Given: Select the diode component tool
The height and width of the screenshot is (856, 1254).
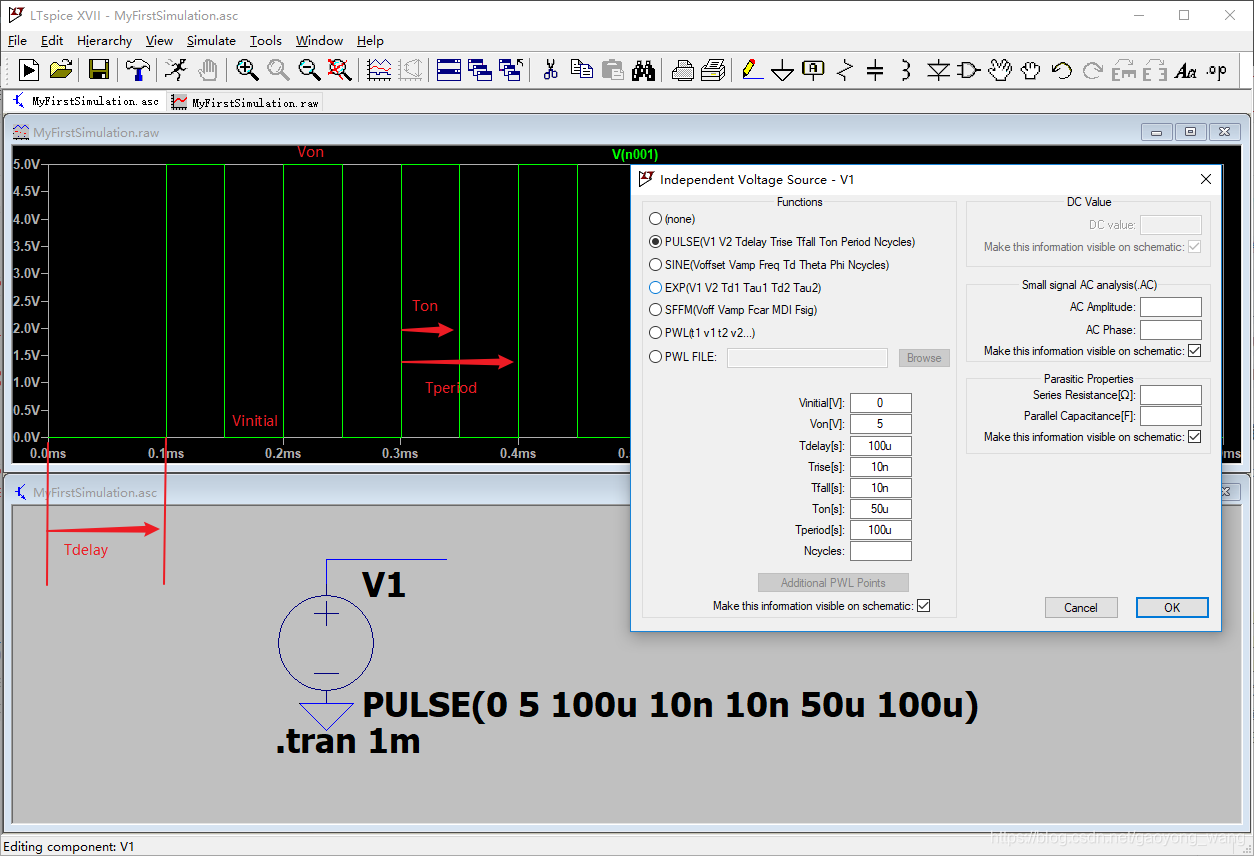Looking at the screenshot, I should pos(938,70).
